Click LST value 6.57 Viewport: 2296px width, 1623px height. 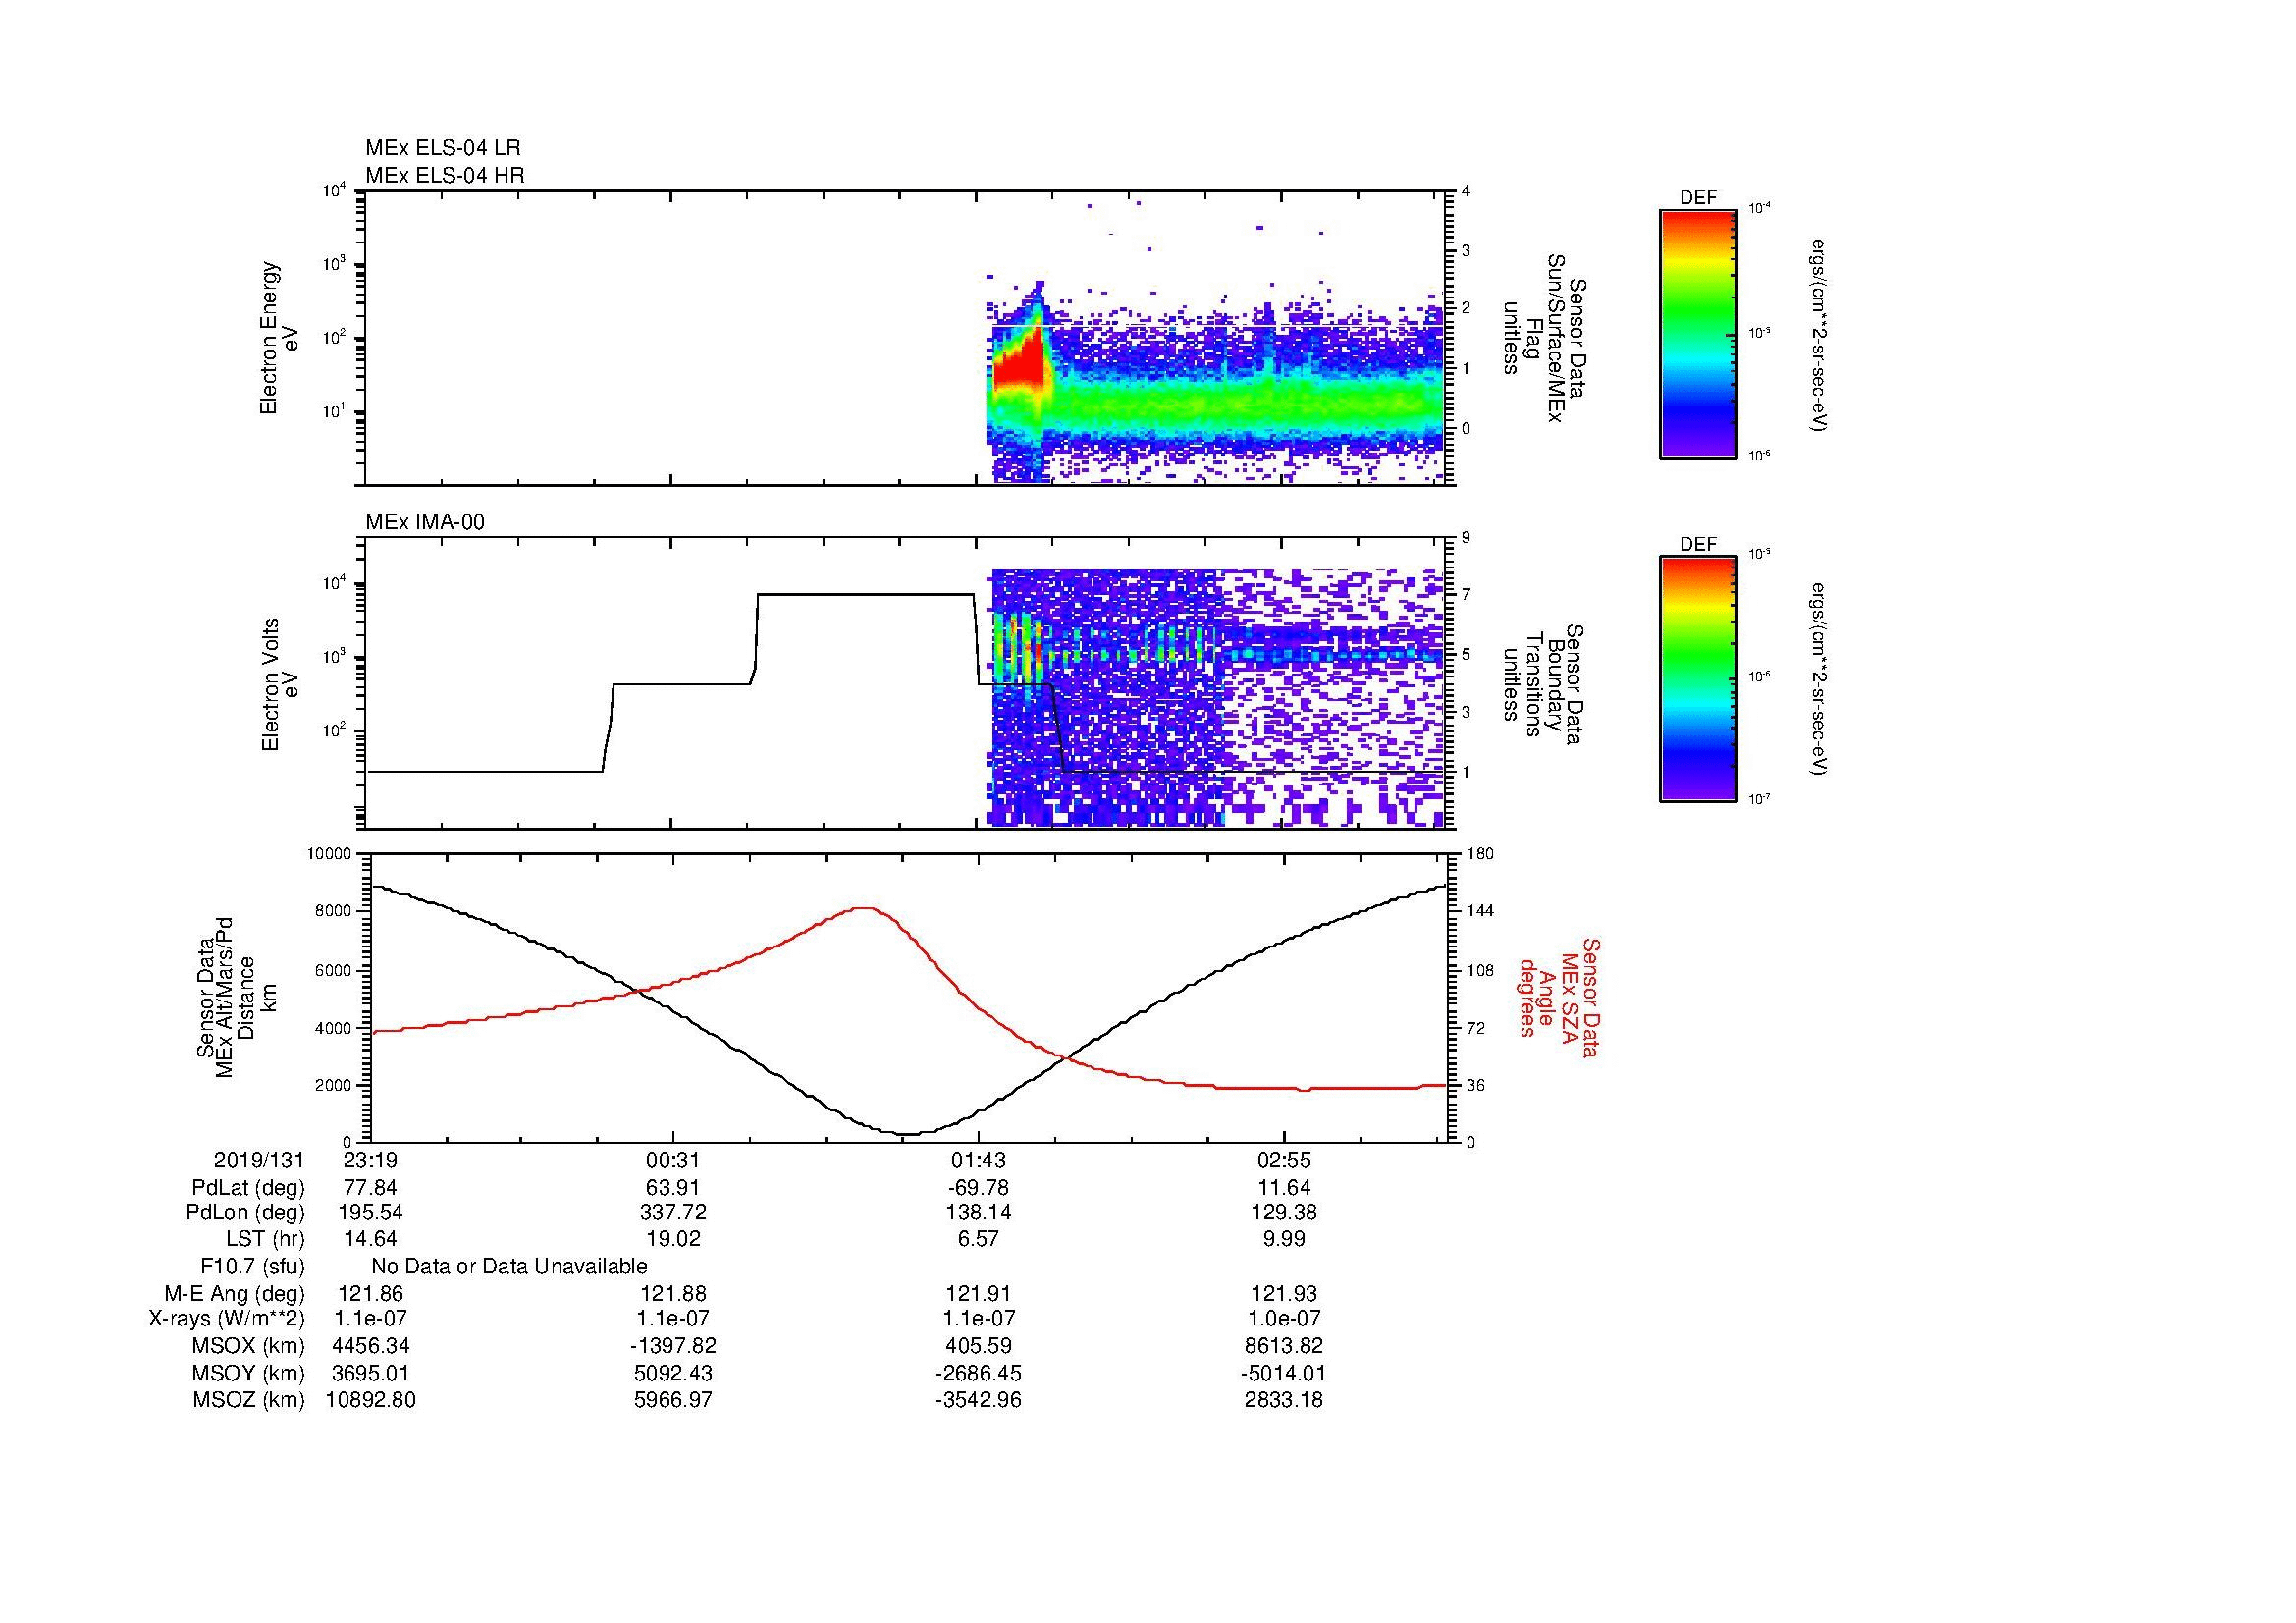tap(978, 1239)
